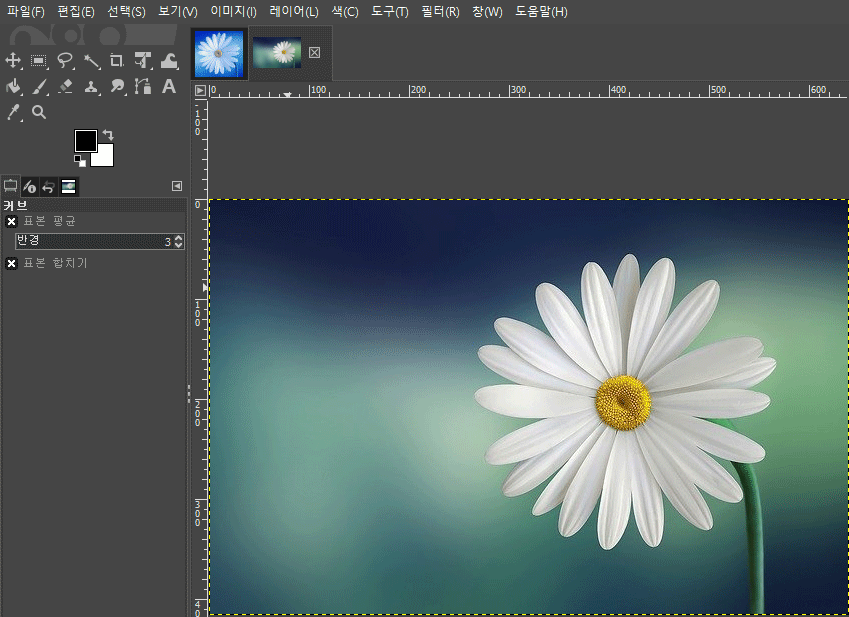Select the Move tool
This screenshot has width=849, height=617.
click(x=14, y=60)
